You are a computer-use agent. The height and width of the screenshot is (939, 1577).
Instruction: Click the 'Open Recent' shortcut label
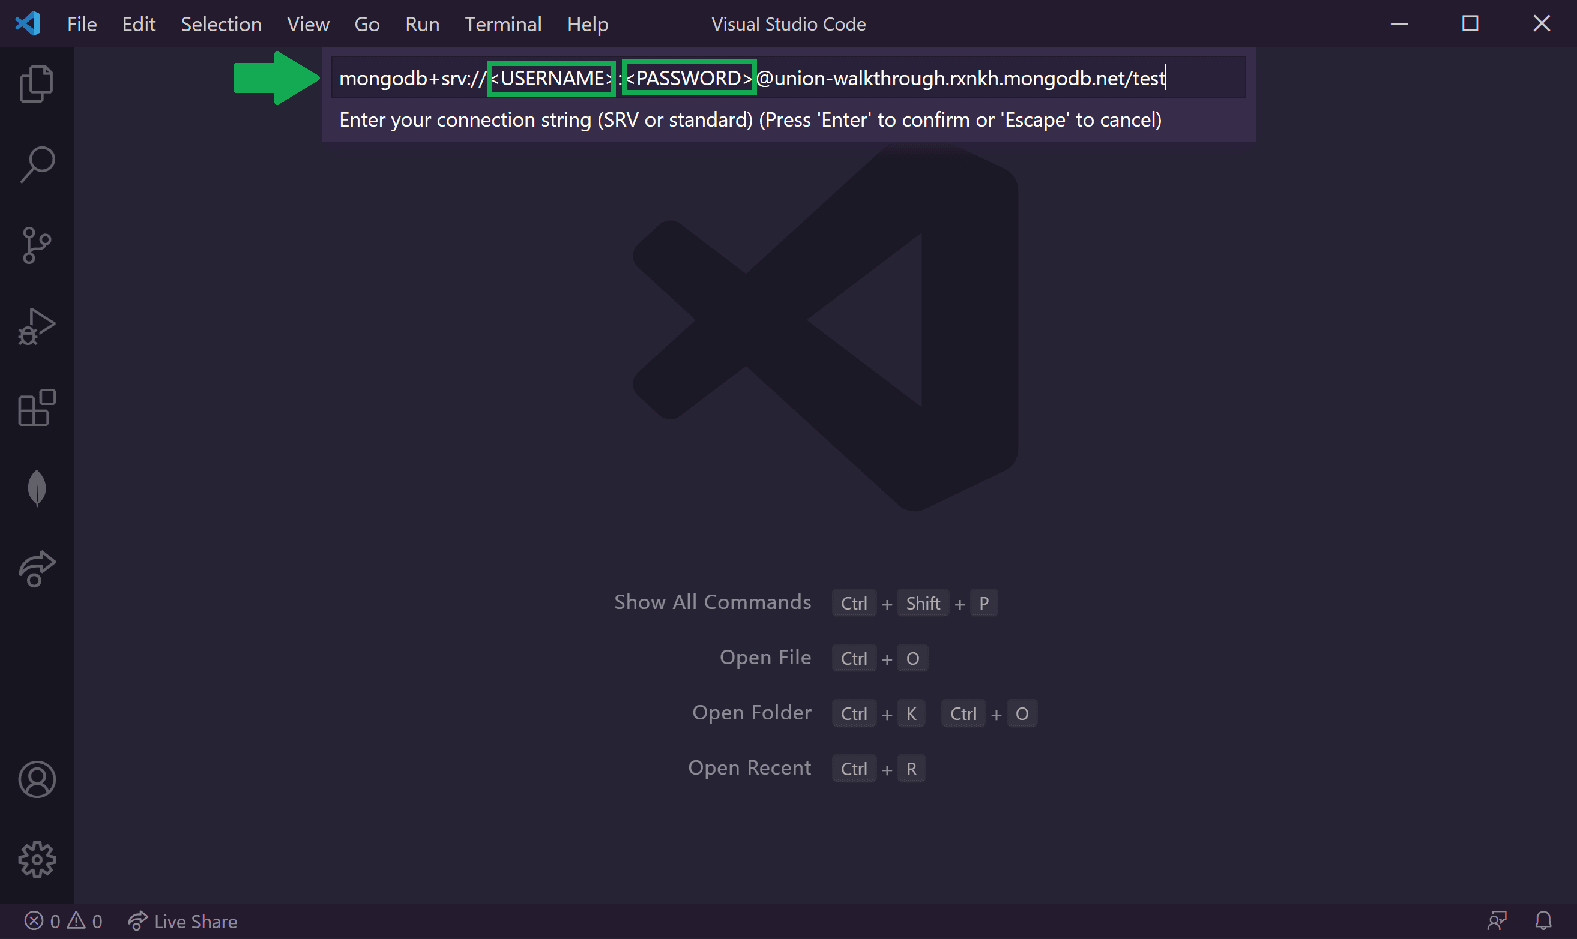tap(749, 768)
